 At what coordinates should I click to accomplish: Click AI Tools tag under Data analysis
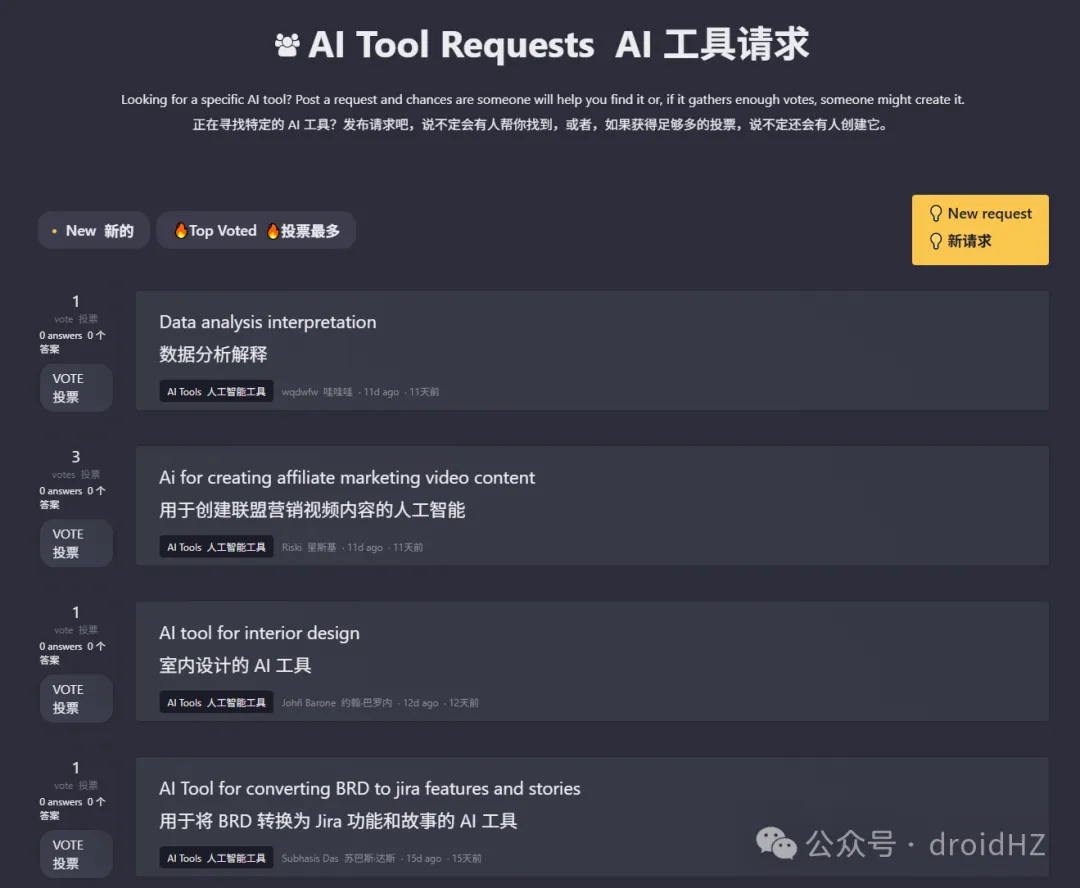(x=216, y=392)
